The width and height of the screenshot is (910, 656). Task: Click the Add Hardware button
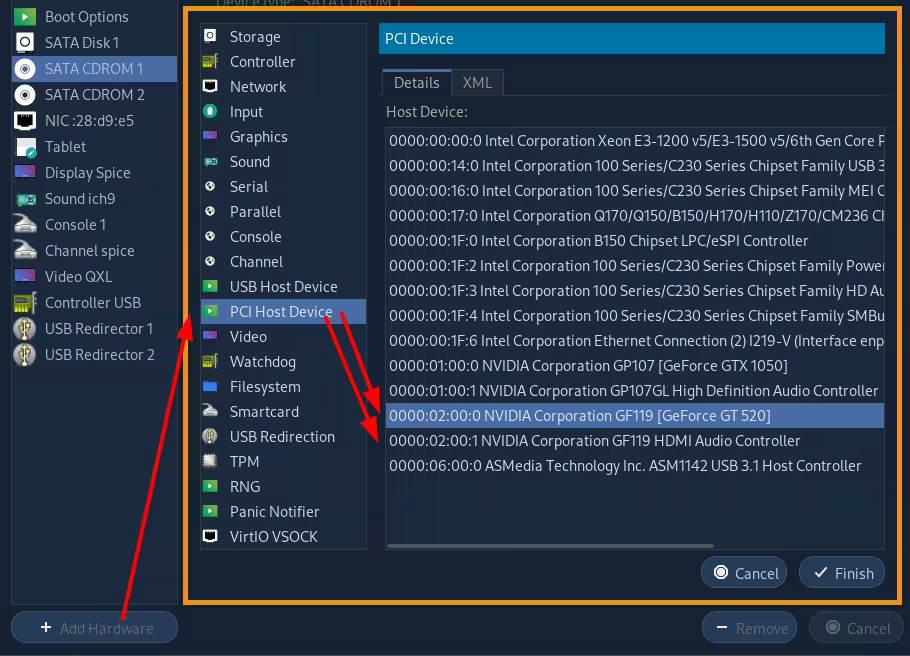point(95,628)
